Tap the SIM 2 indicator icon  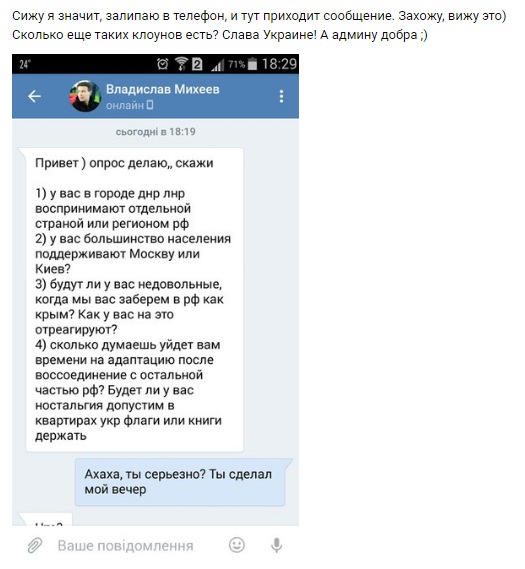pyautogui.click(x=197, y=64)
